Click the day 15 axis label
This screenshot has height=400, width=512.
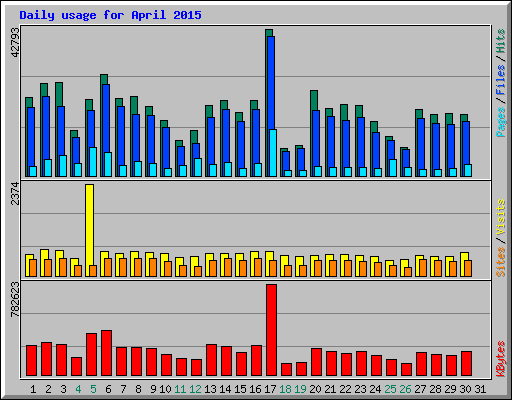click(x=240, y=389)
